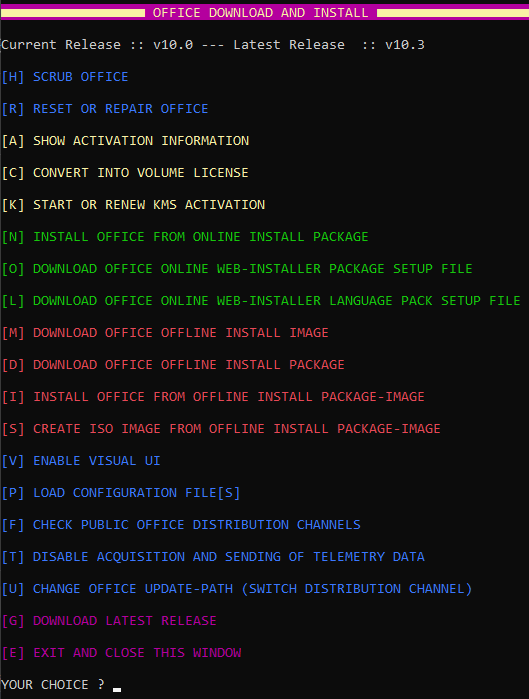Open SHOW ACTIVATION INFORMATION option
529x699 pixels.
pos(125,141)
